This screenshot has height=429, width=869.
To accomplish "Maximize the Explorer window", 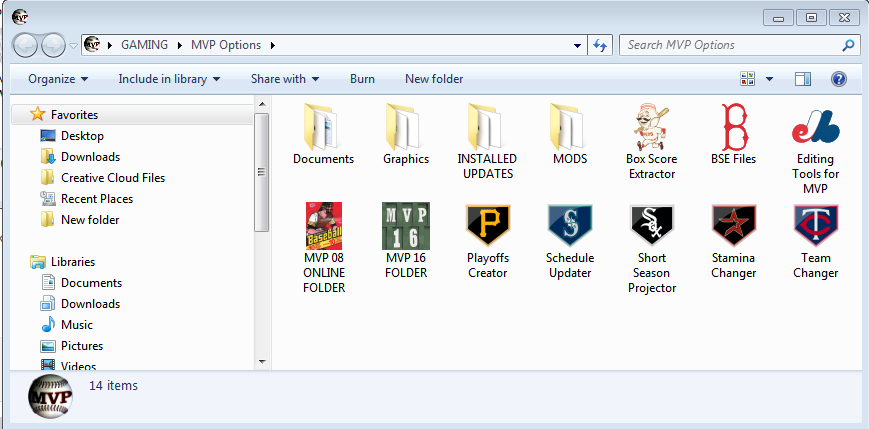I will [811, 18].
